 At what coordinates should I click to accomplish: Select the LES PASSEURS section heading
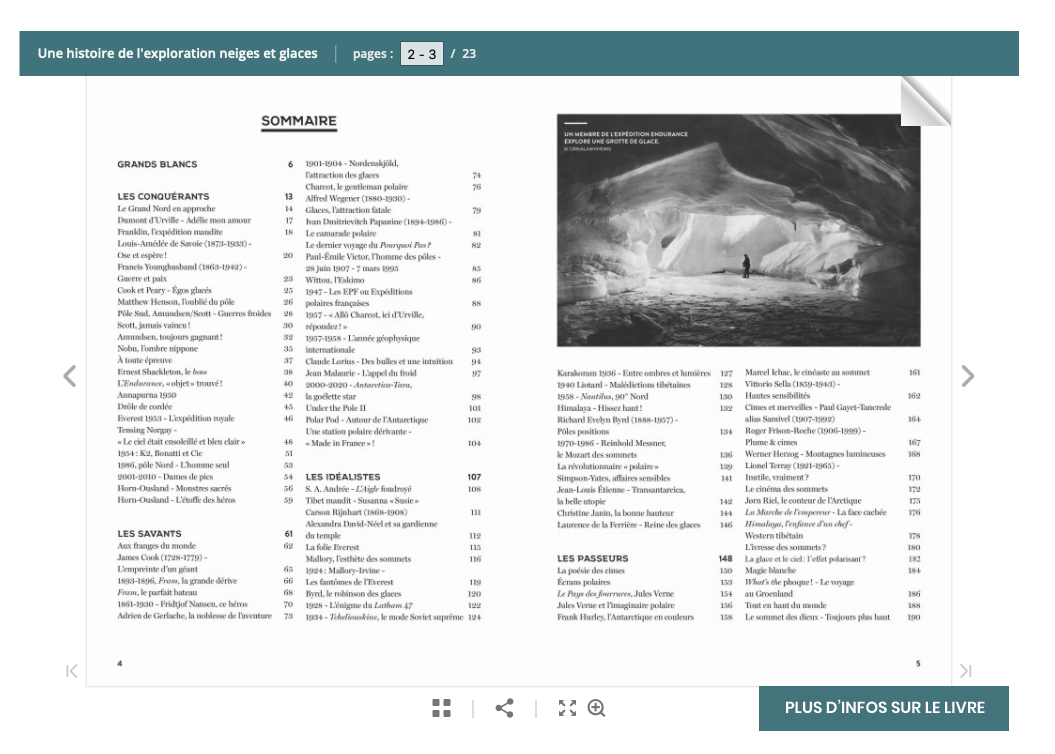click(x=593, y=558)
